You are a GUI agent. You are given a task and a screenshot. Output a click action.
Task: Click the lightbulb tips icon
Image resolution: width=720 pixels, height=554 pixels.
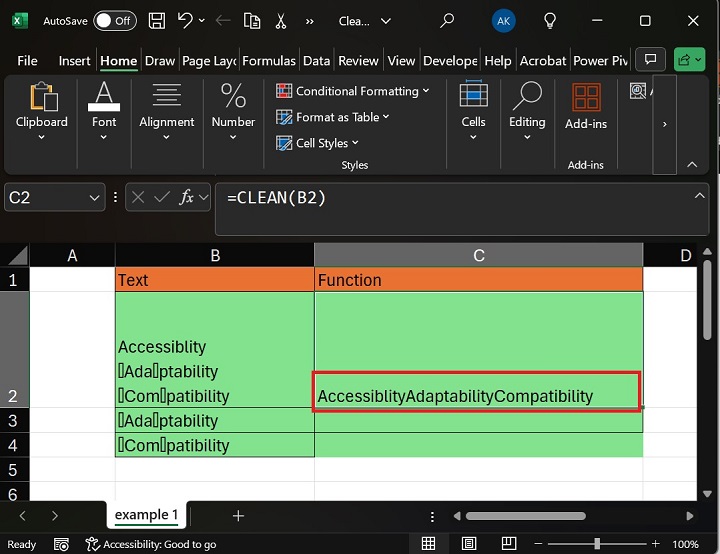549,20
